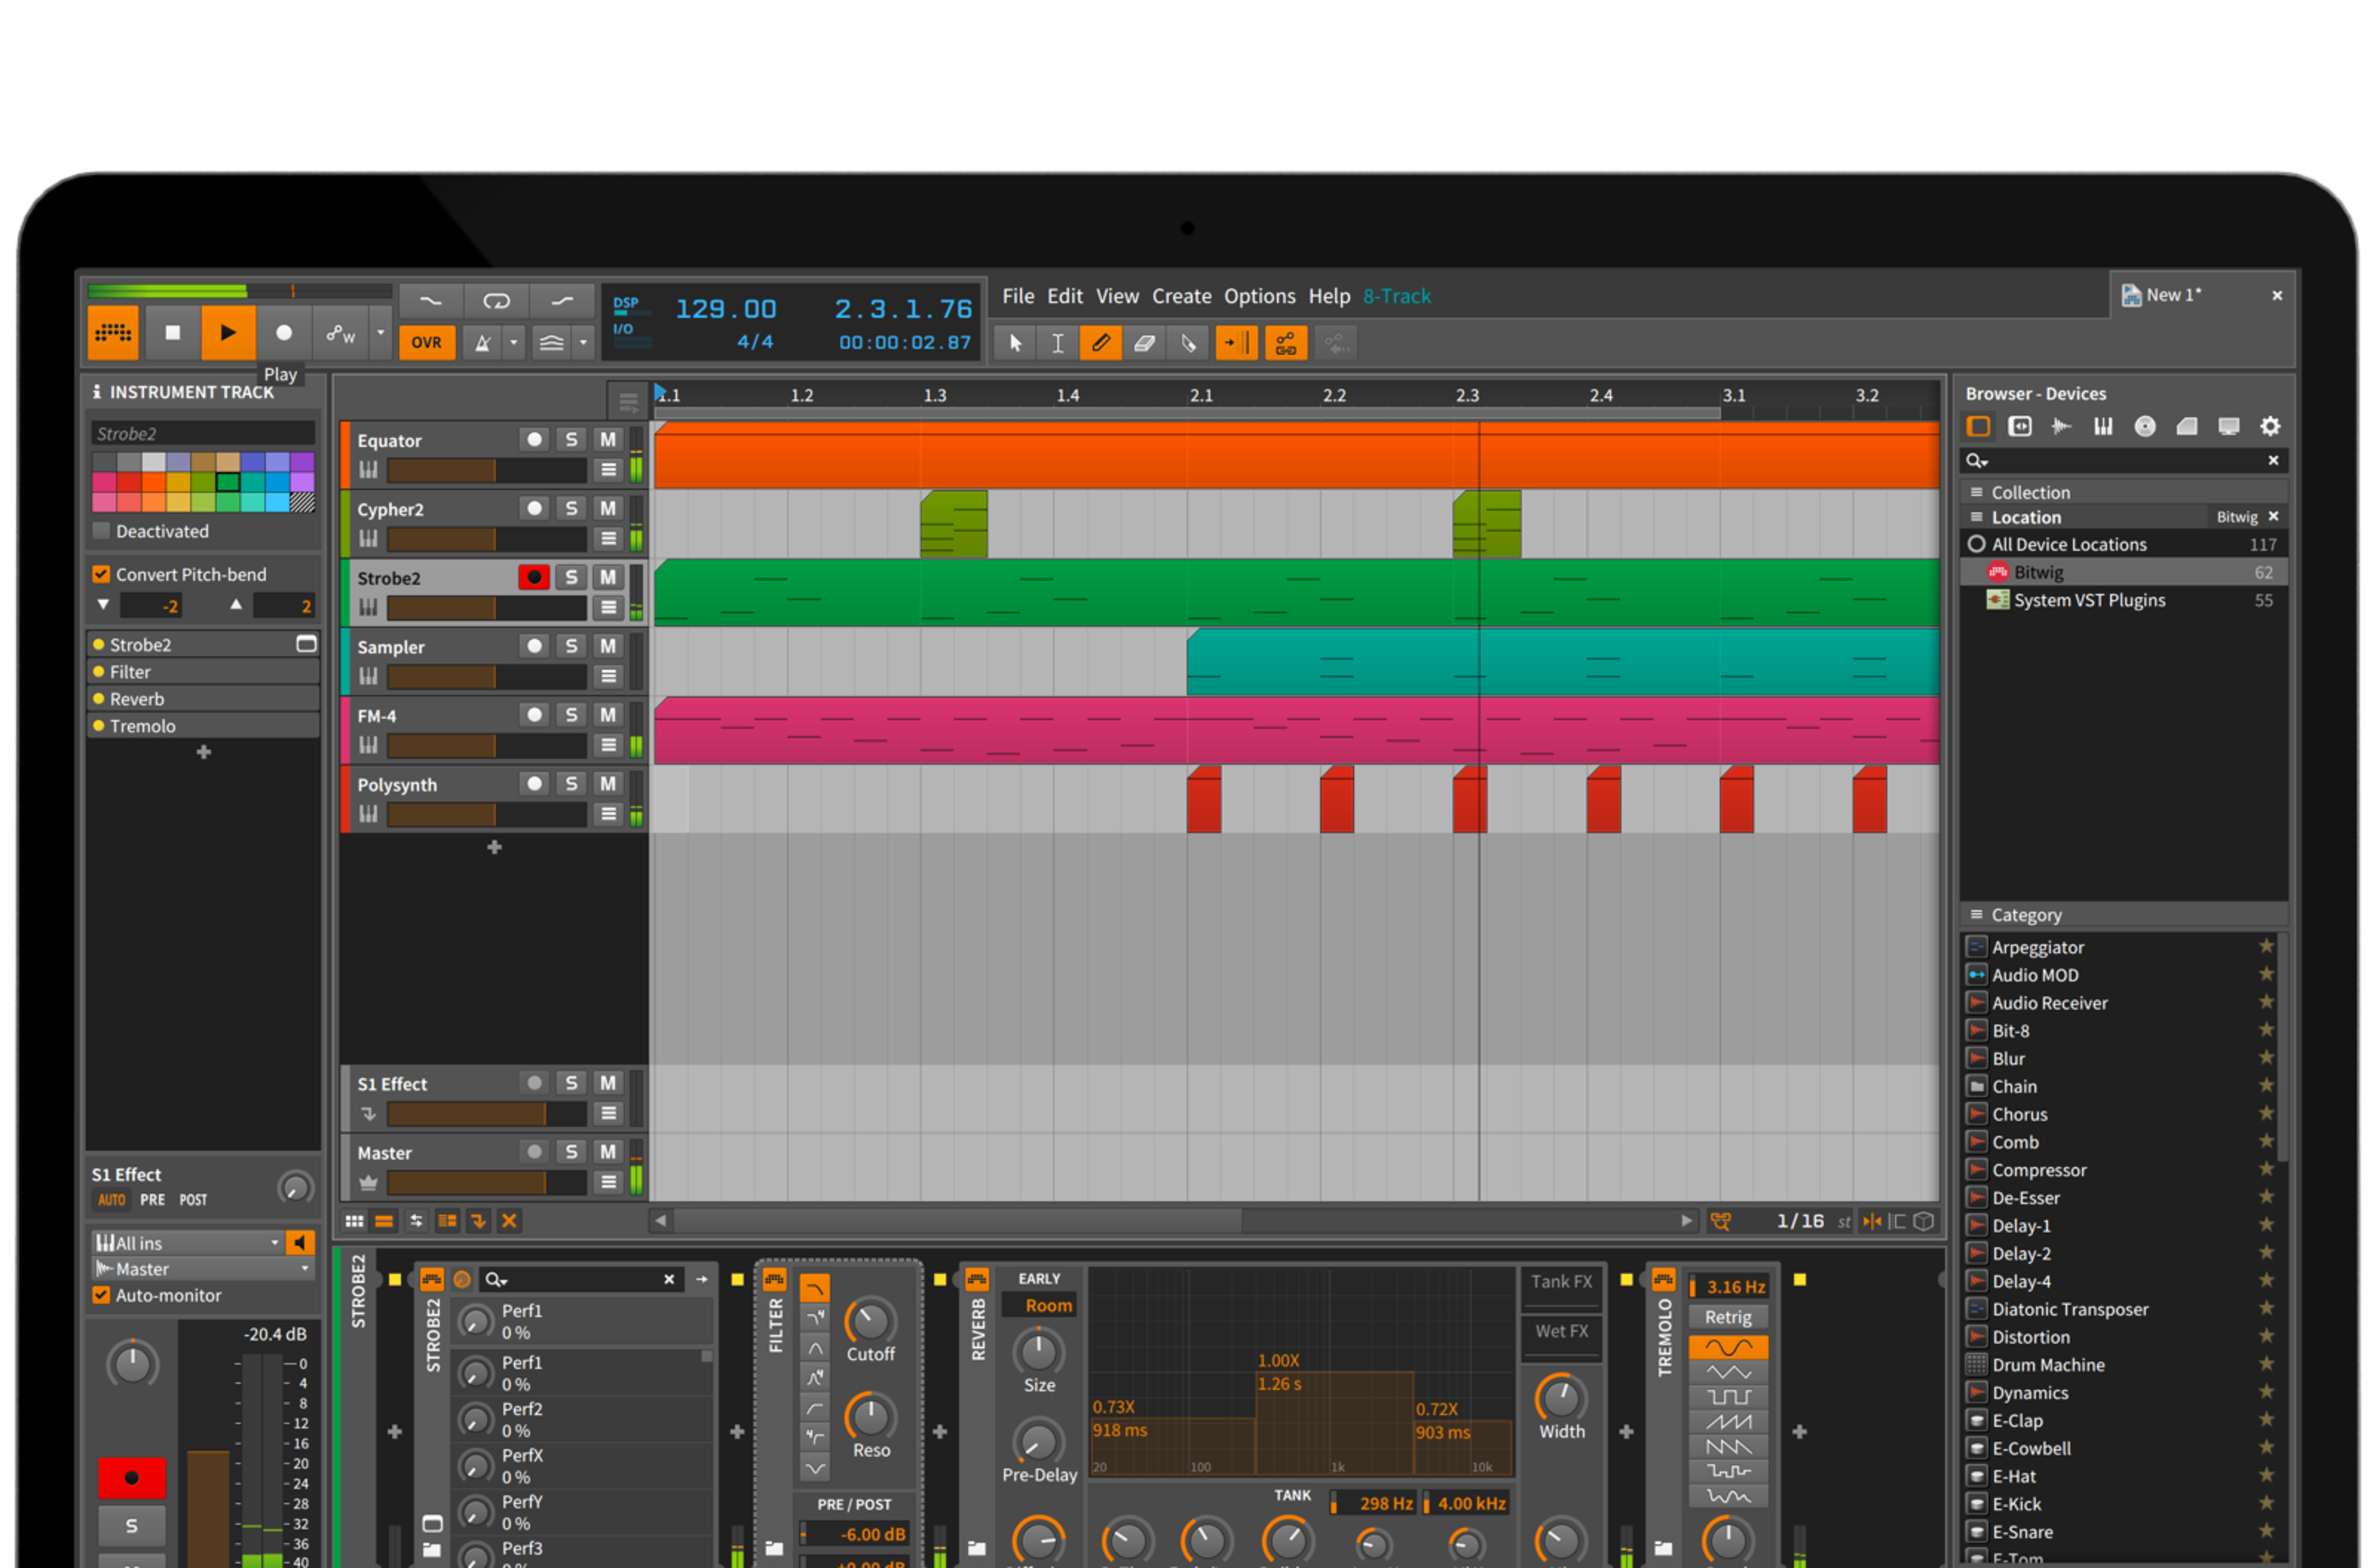Screen dimensions: 2376x1568
Task: Select the Eraser tool
Action: pyautogui.click(x=1144, y=344)
